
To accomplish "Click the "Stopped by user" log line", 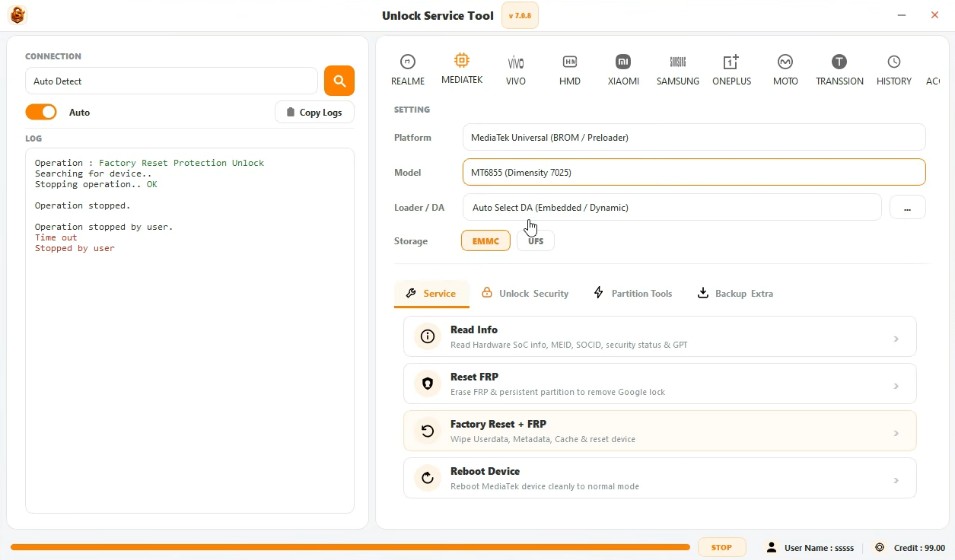I will pyautogui.click(x=74, y=249).
